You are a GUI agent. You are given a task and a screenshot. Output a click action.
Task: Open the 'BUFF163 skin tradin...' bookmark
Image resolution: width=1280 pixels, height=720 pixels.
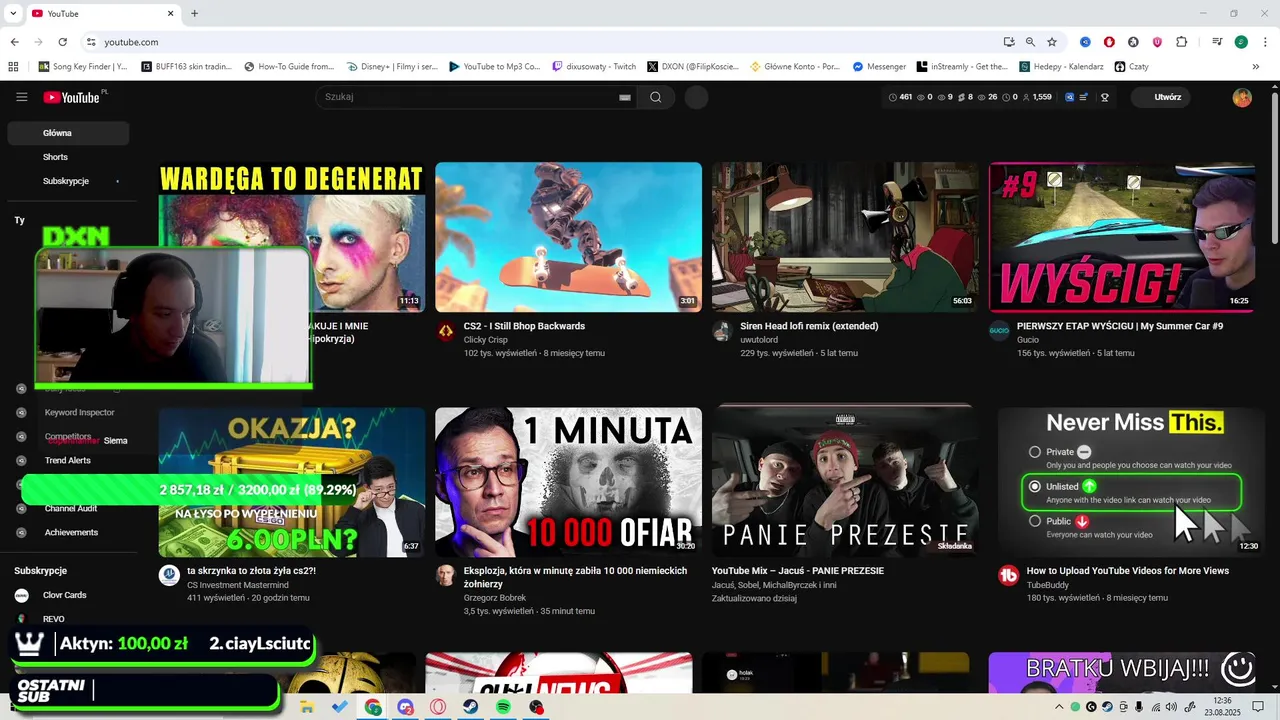click(186, 67)
